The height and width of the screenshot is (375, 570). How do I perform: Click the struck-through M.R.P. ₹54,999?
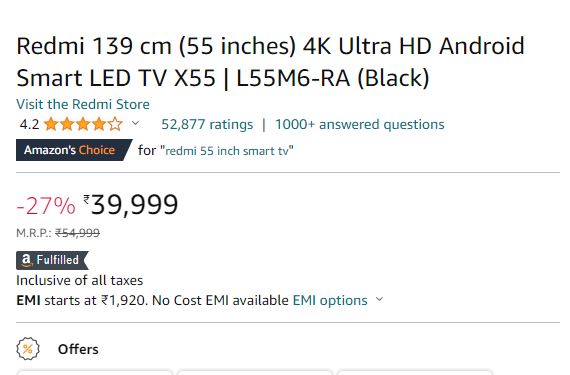[77, 233]
